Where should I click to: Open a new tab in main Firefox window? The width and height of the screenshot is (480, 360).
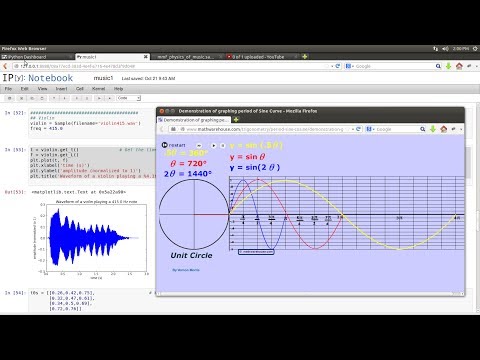click(x=304, y=57)
